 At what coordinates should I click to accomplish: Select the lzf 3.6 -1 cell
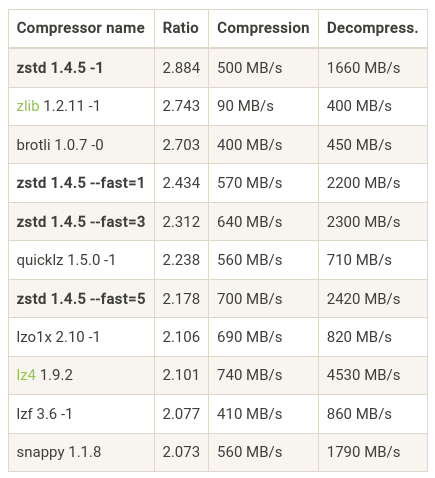pos(81,414)
